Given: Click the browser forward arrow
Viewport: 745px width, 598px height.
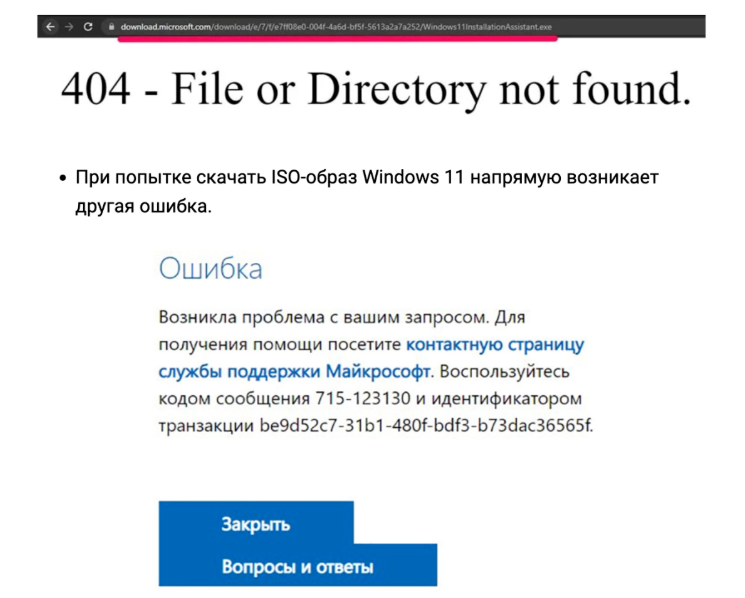Looking at the screenshot, I should (x=69, y=27).
